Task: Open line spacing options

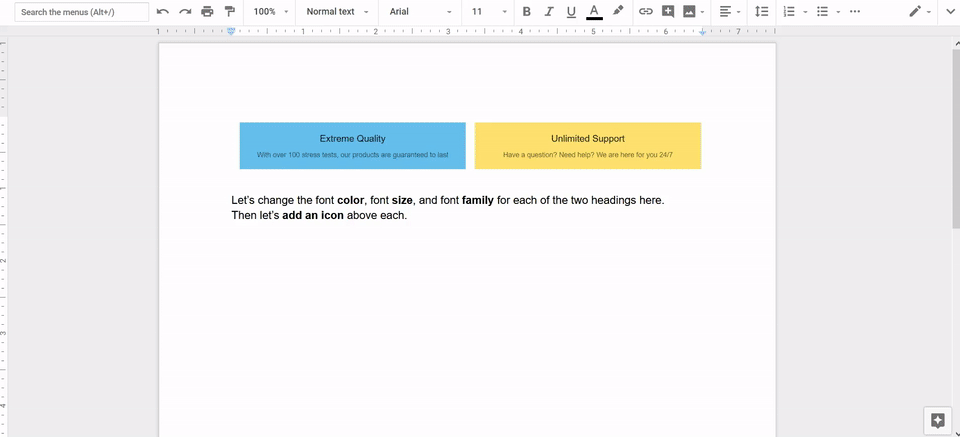Action: coord(761,12)
